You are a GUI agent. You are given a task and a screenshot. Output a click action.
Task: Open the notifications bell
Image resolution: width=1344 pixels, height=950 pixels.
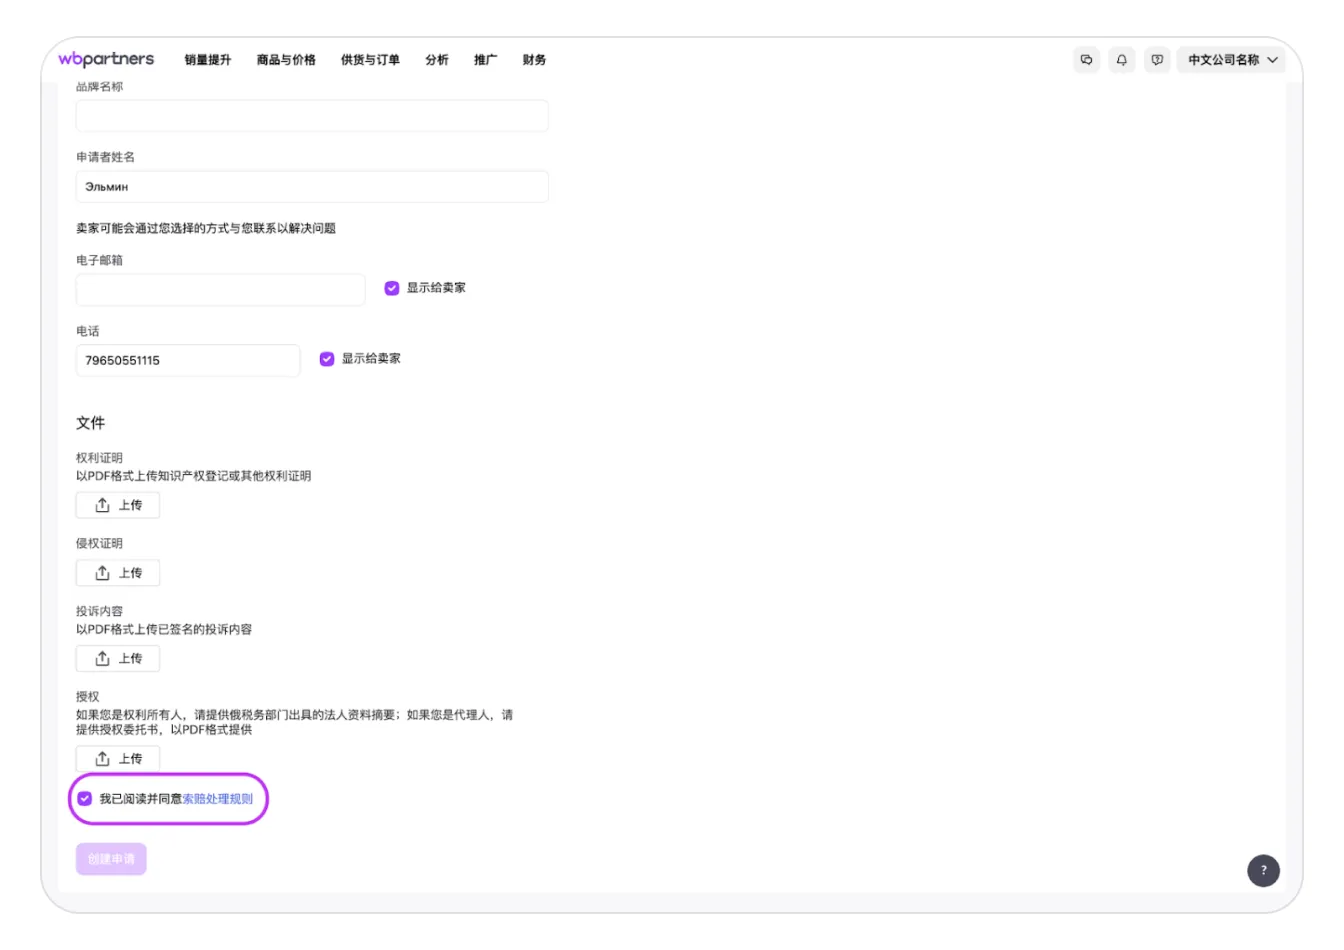coord(1121,60)
